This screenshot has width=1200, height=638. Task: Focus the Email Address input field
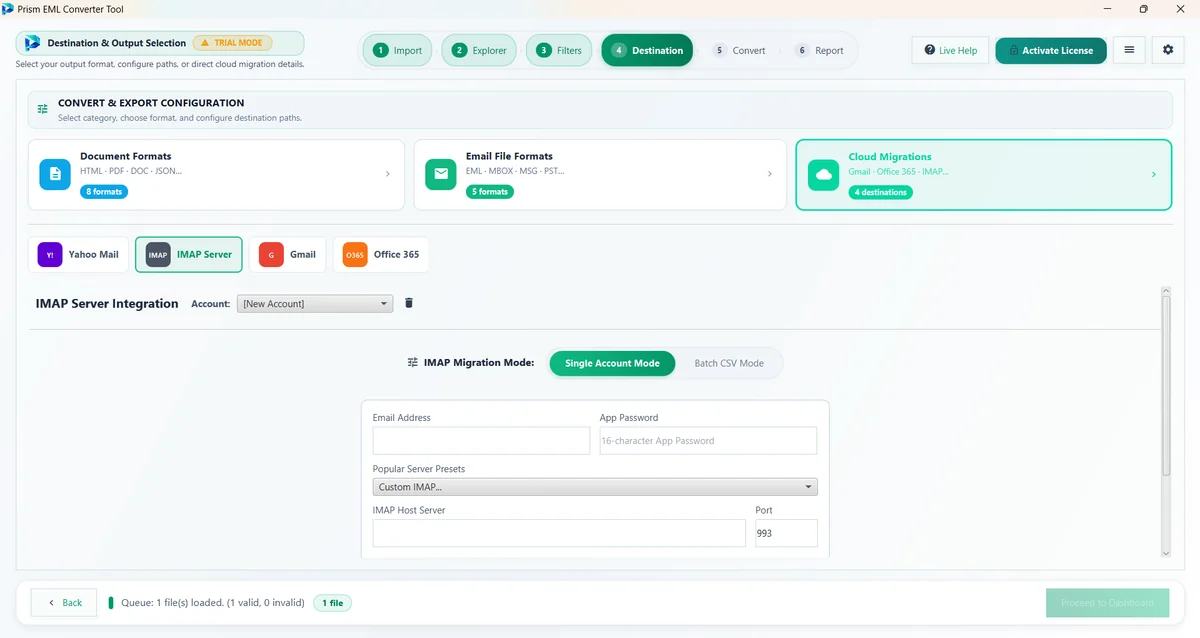(481, 441)
